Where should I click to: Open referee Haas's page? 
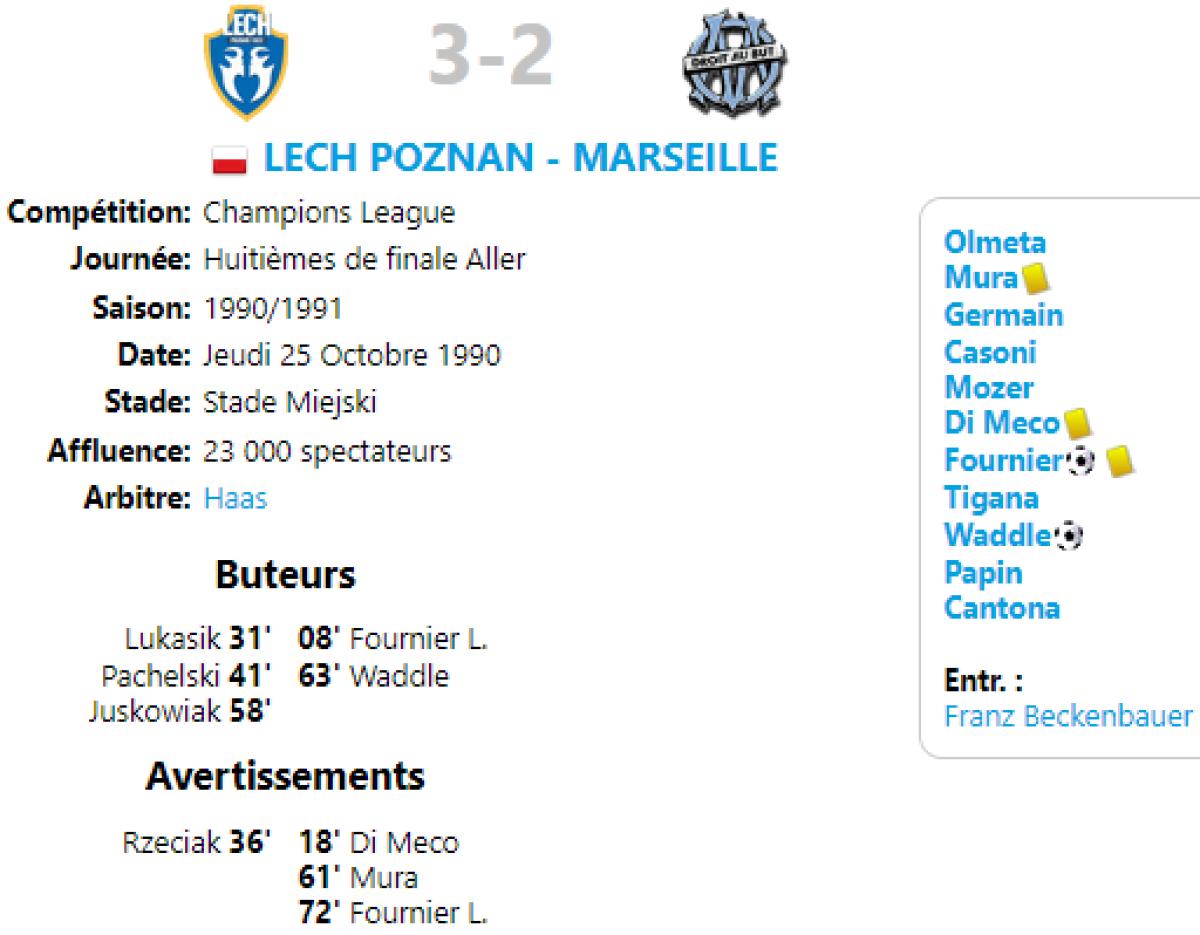tap(235, 498)
